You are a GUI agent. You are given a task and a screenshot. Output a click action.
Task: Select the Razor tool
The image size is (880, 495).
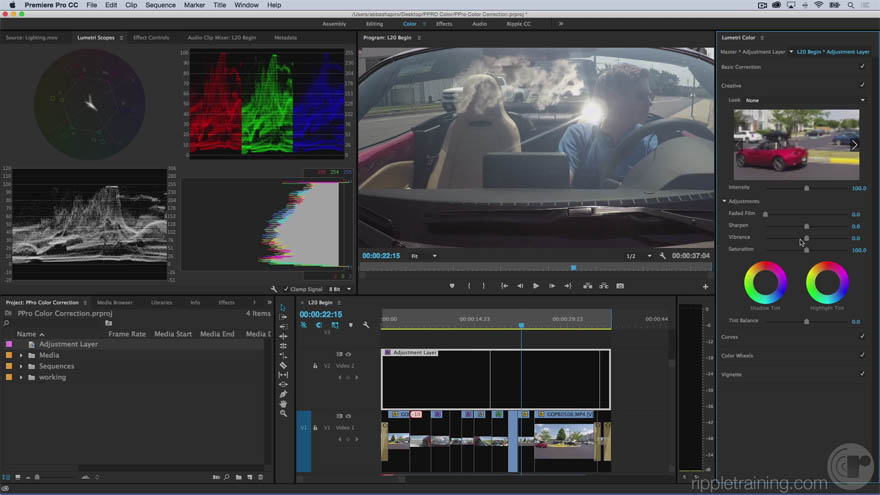click(x=283, y=365)
